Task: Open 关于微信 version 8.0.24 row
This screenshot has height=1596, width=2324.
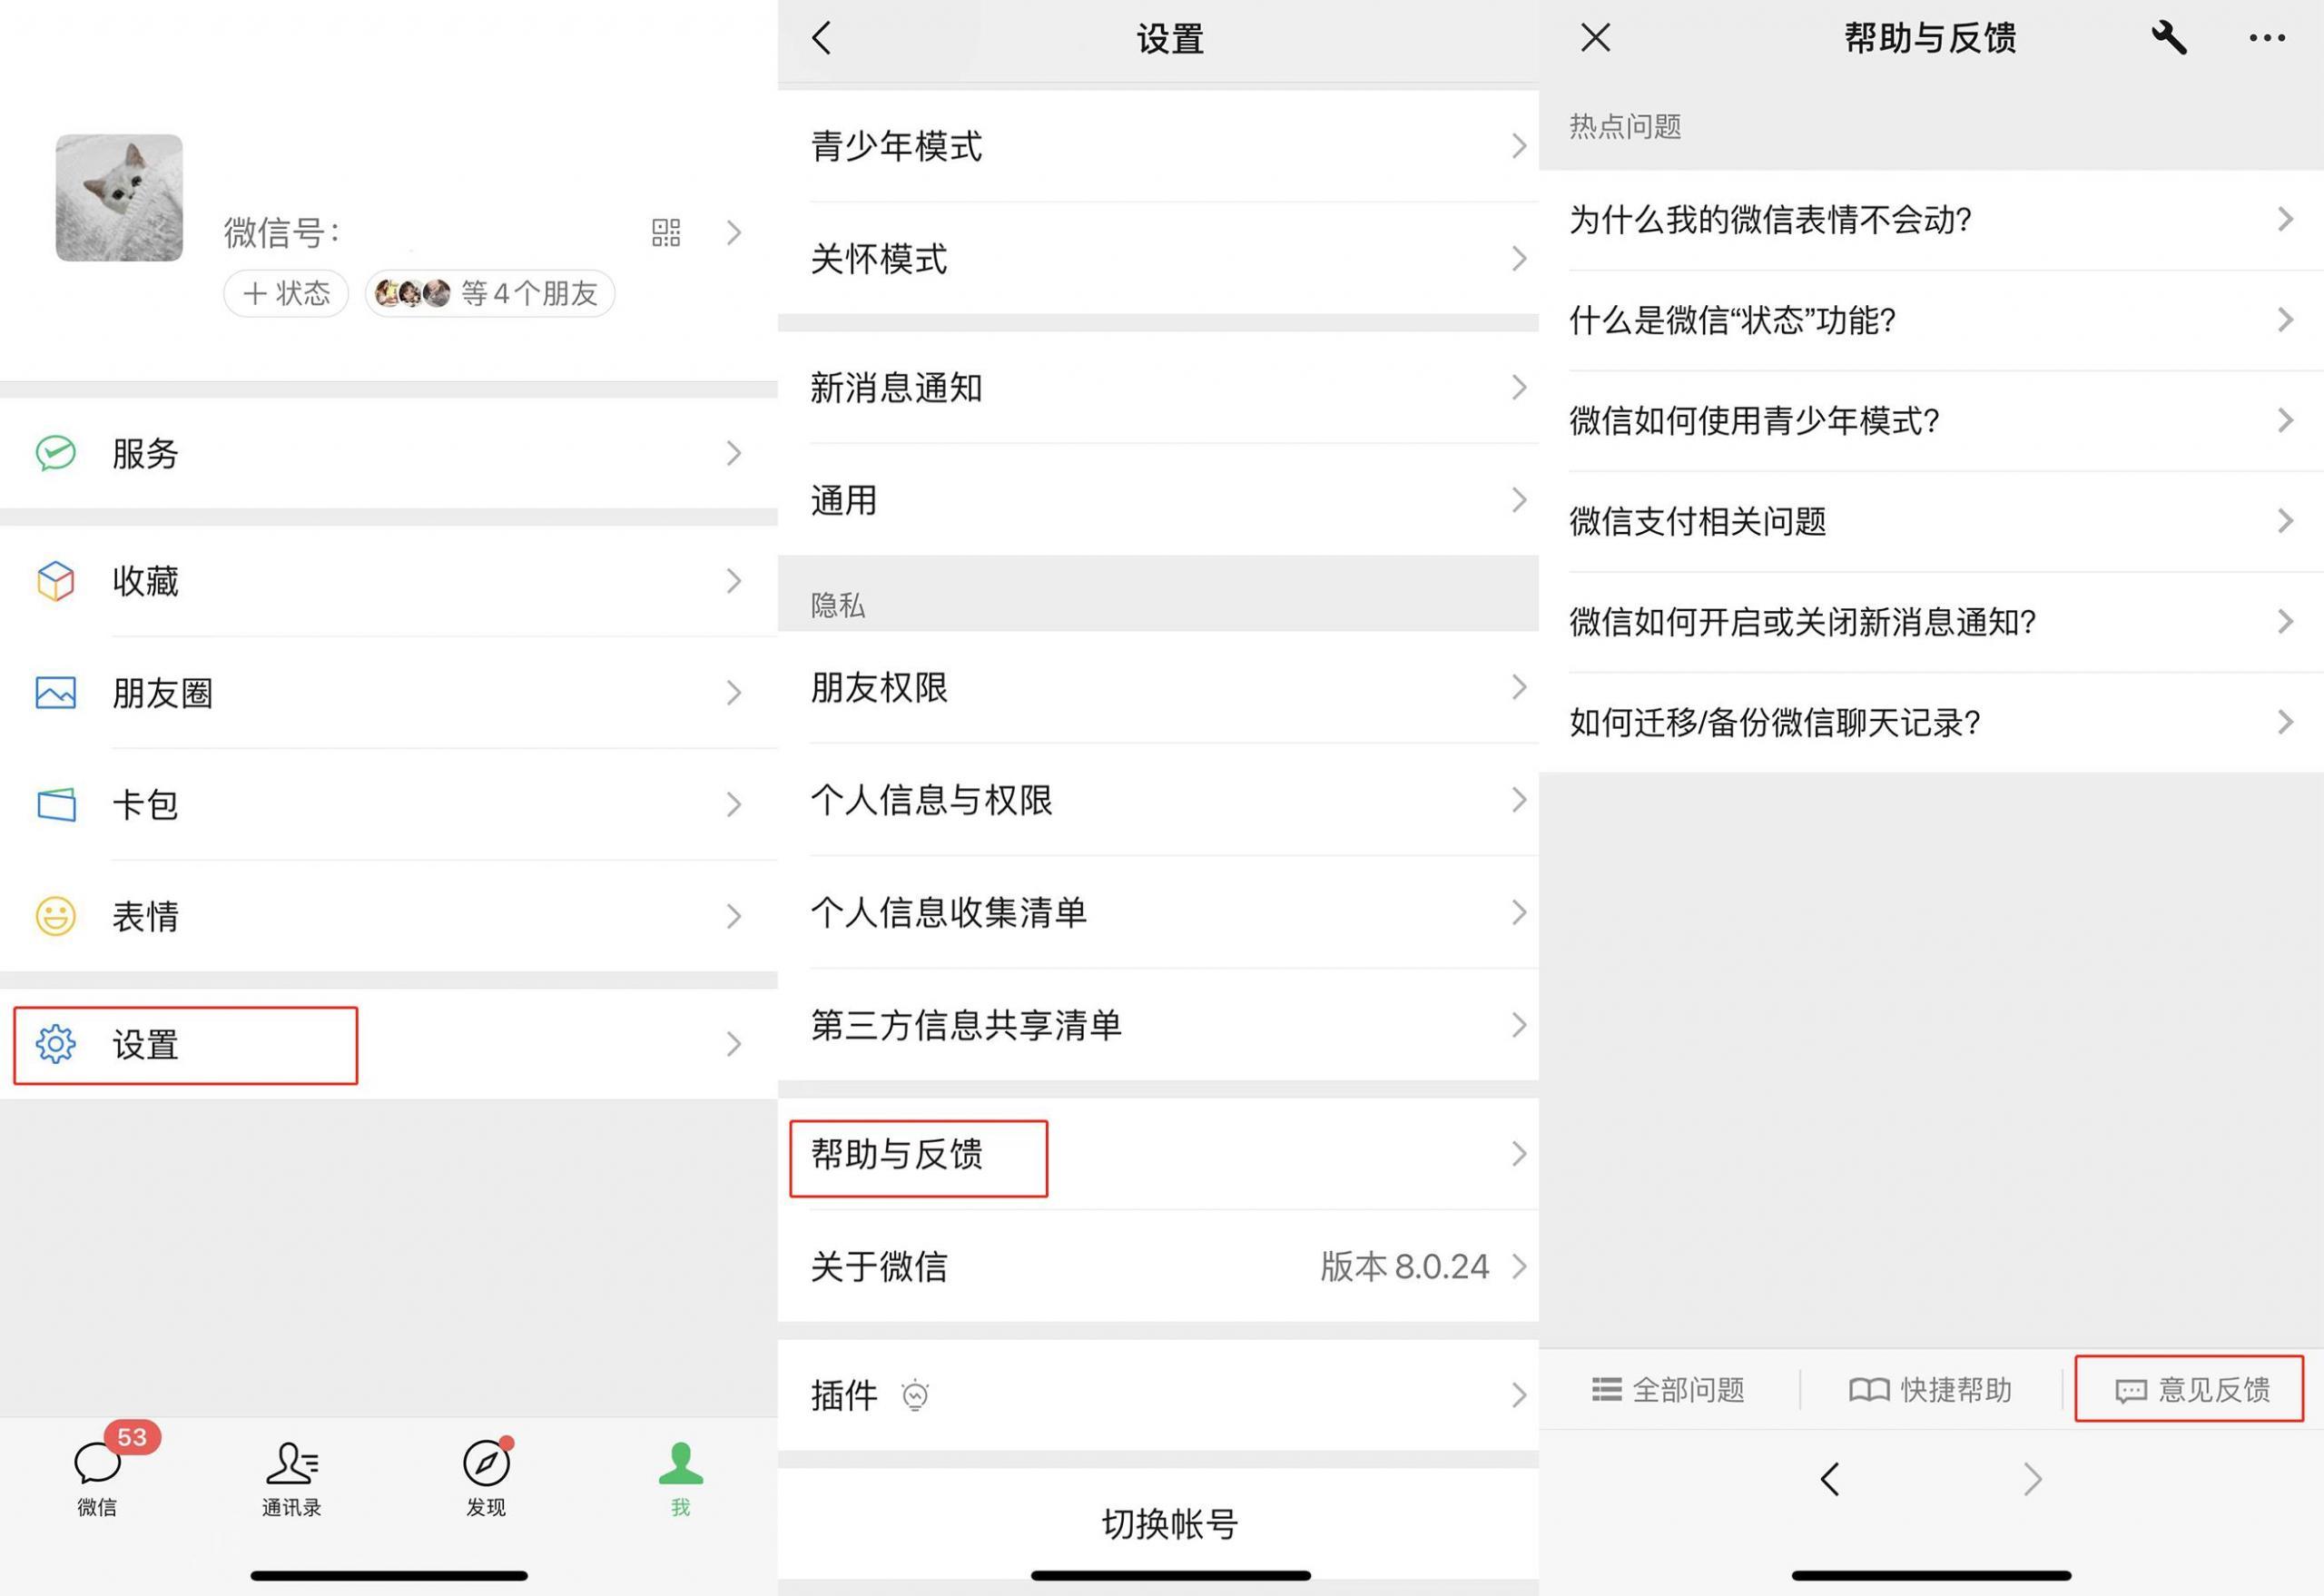Action: coord(1158,1266)
